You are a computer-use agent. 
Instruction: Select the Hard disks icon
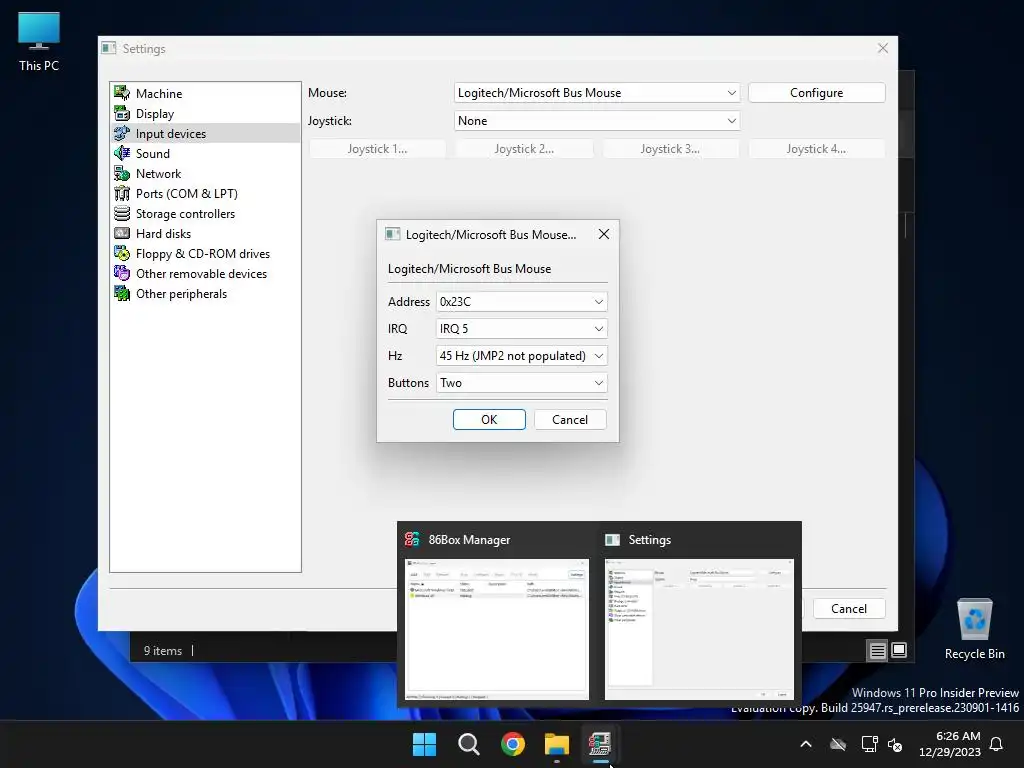tap(122, 233)
